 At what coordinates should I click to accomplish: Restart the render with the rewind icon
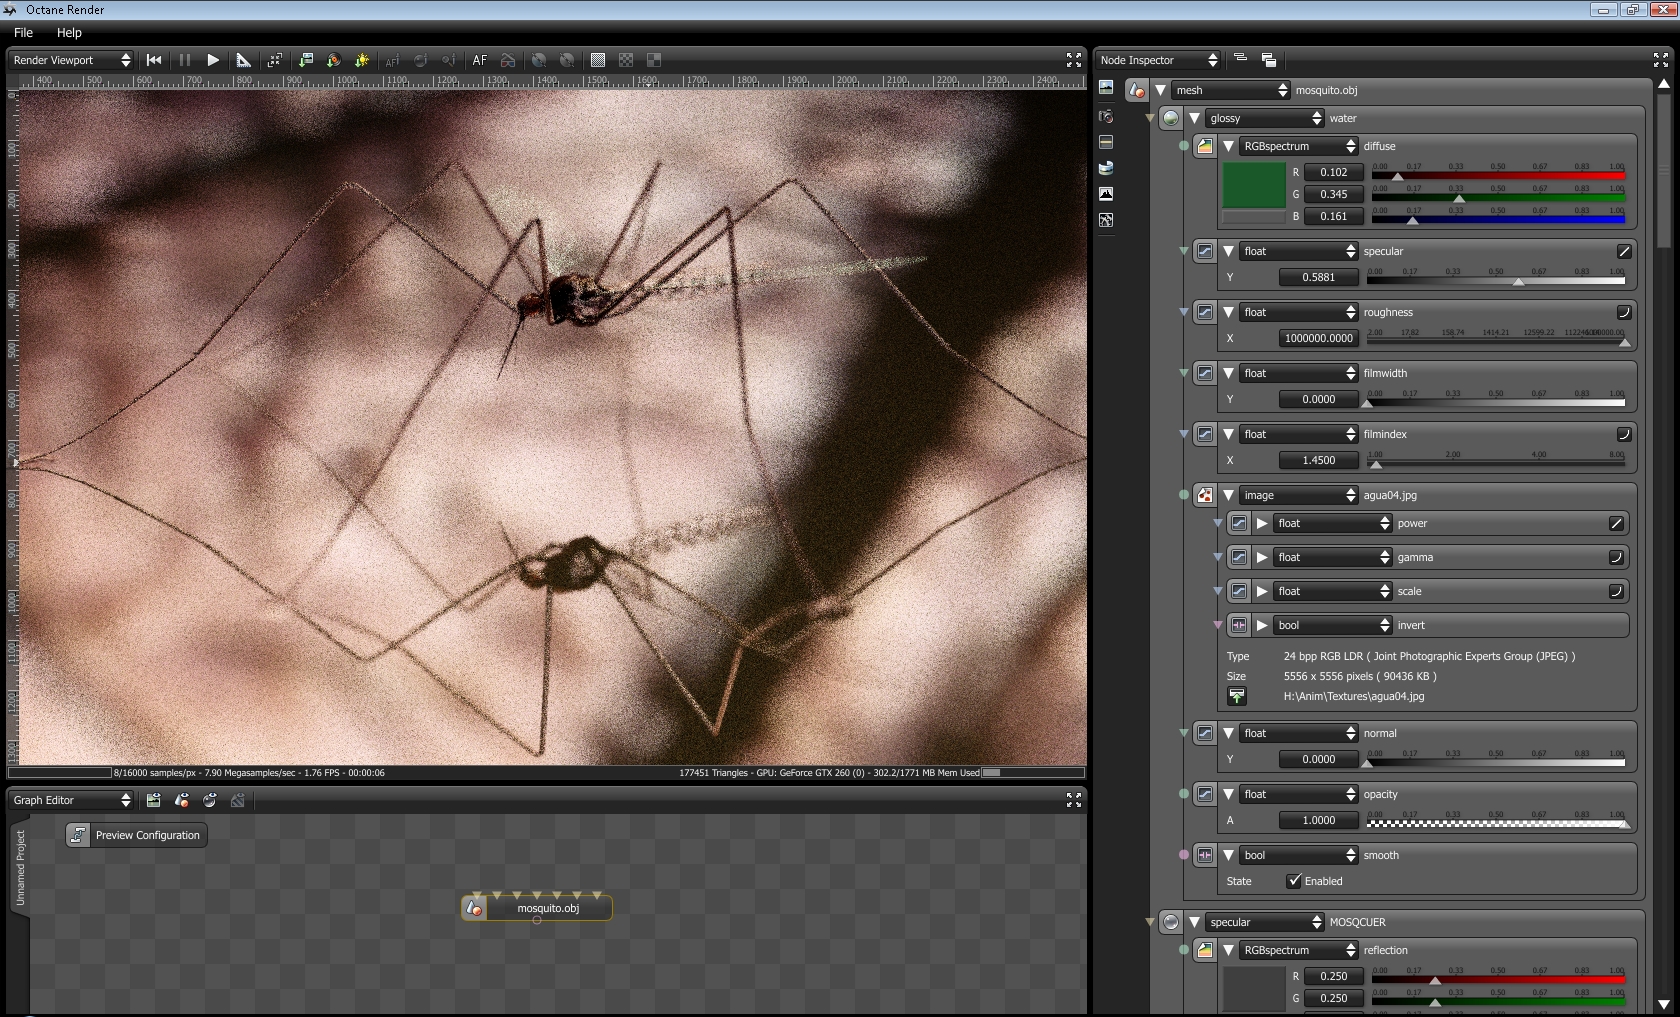tap(154, 60)
